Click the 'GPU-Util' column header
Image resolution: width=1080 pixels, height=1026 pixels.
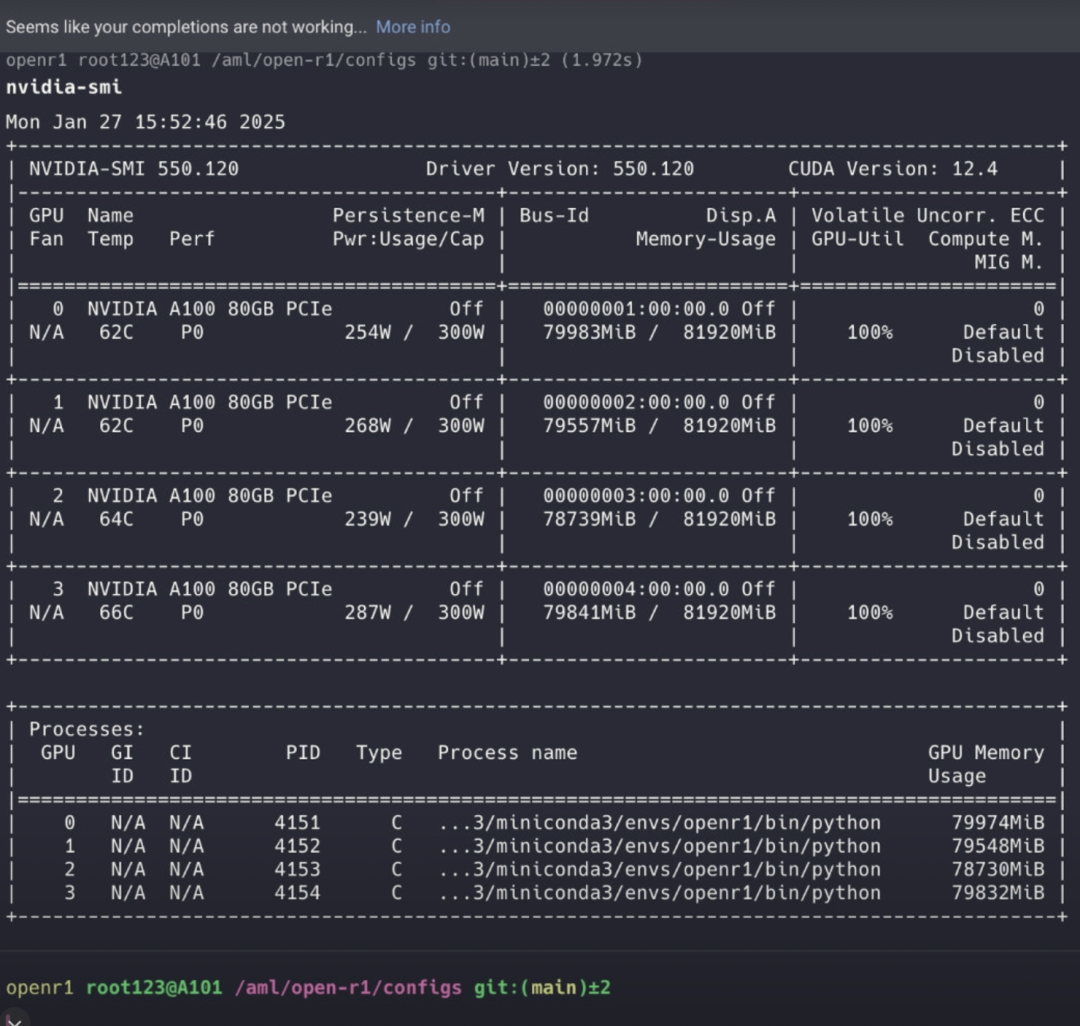[x=858, y=239]
